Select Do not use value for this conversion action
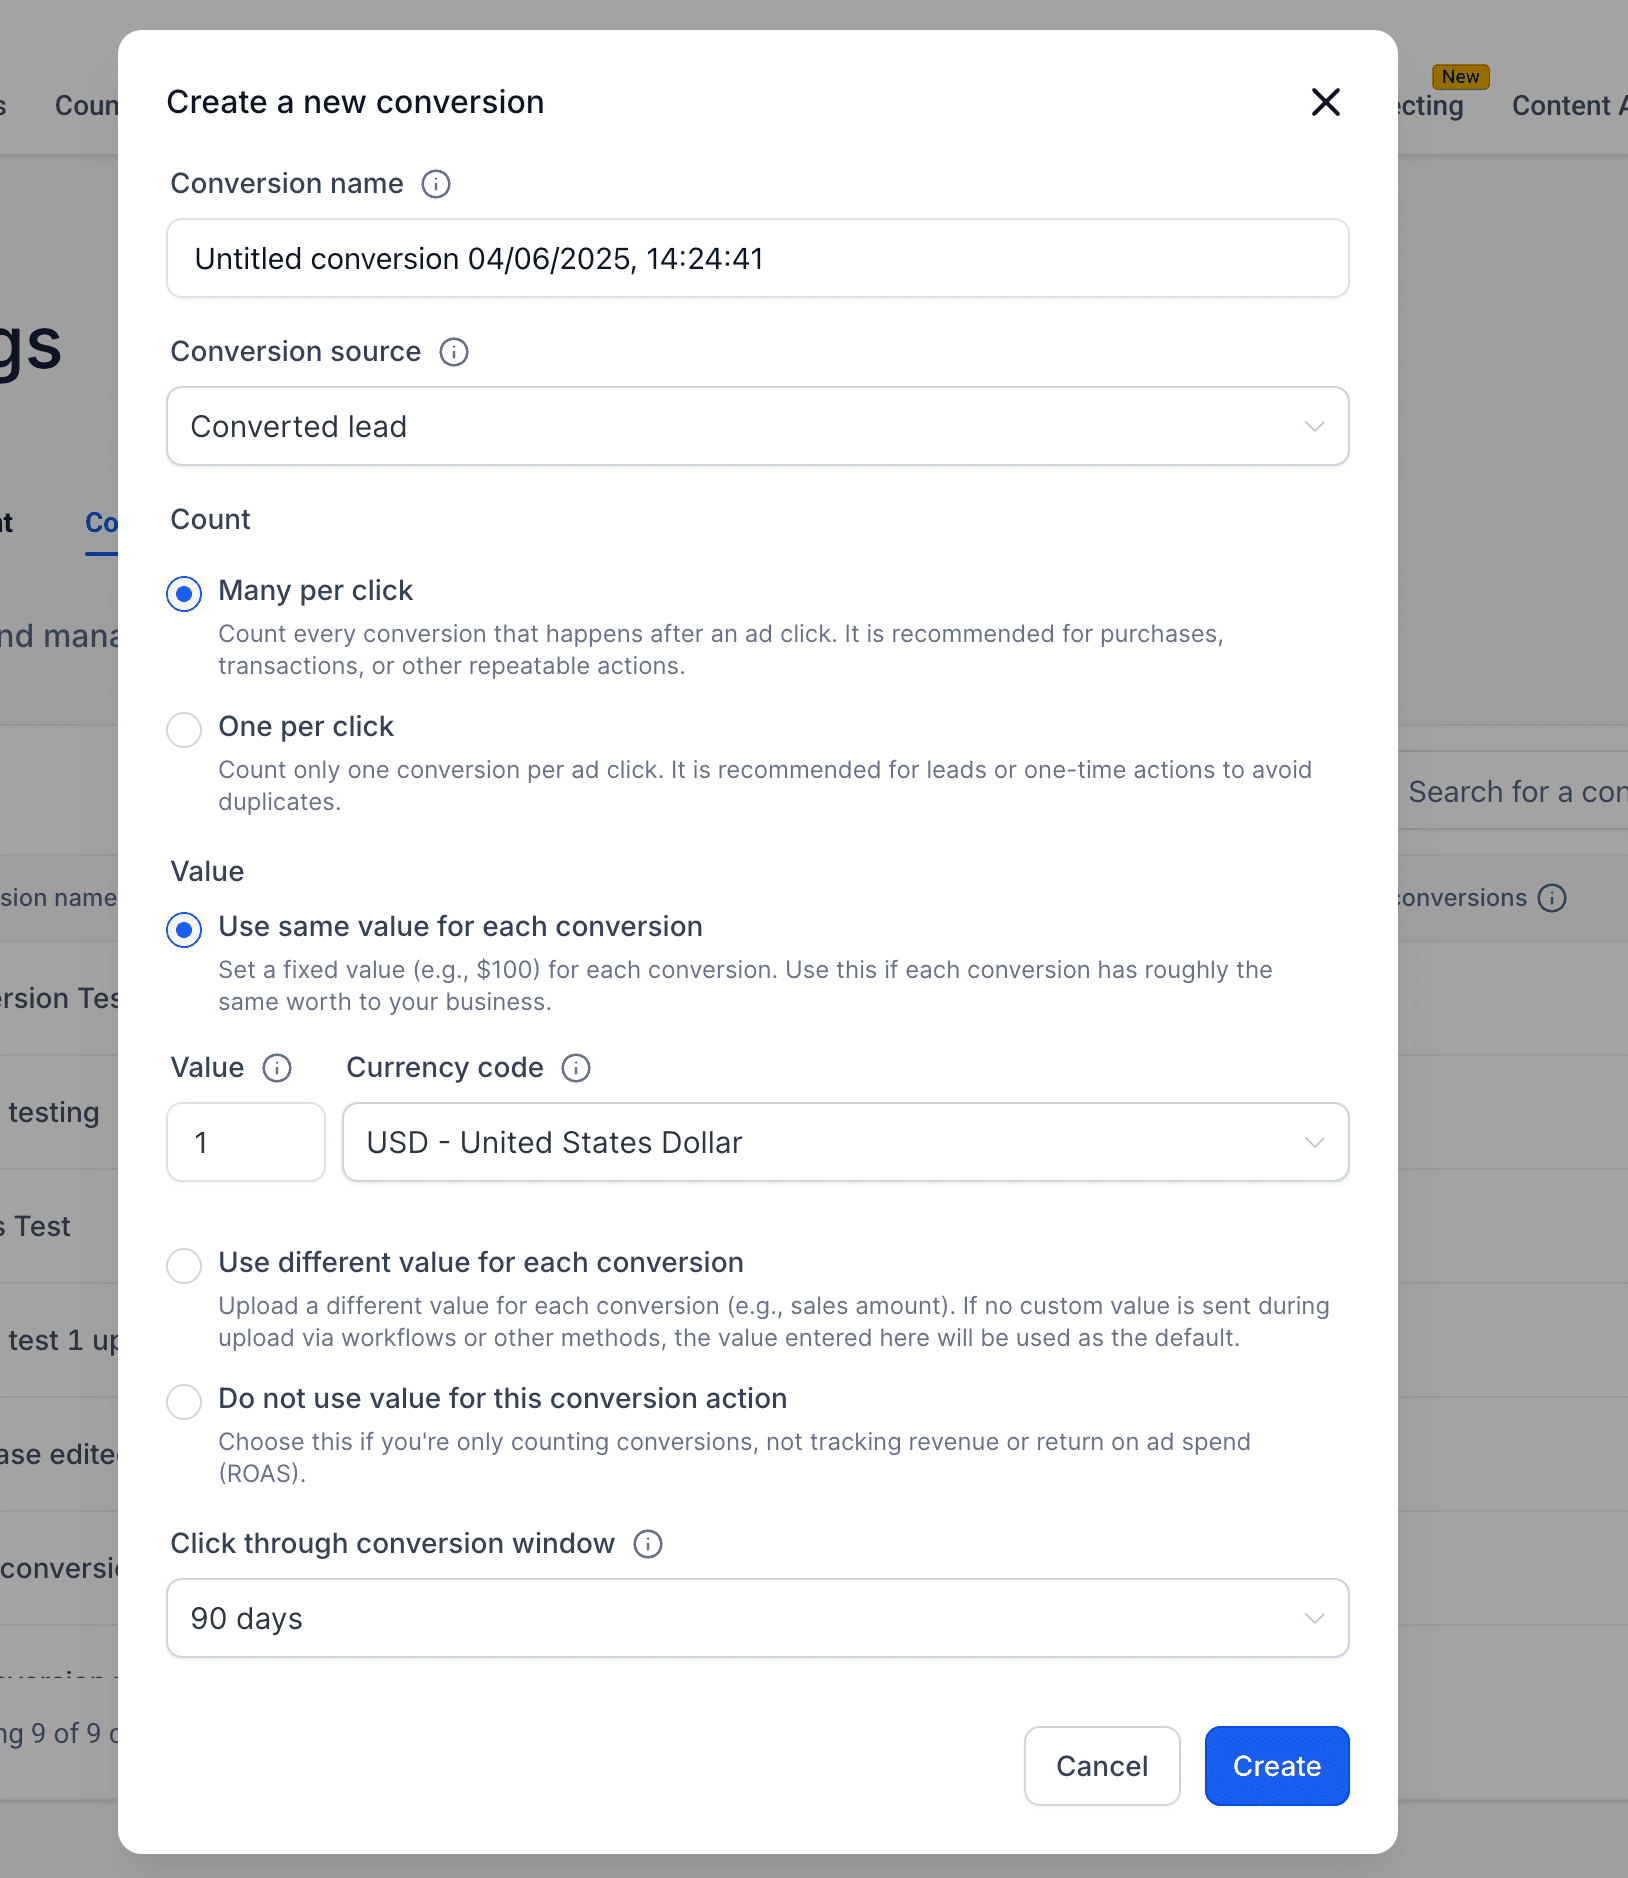1628x1878 pixels. 184,1401
